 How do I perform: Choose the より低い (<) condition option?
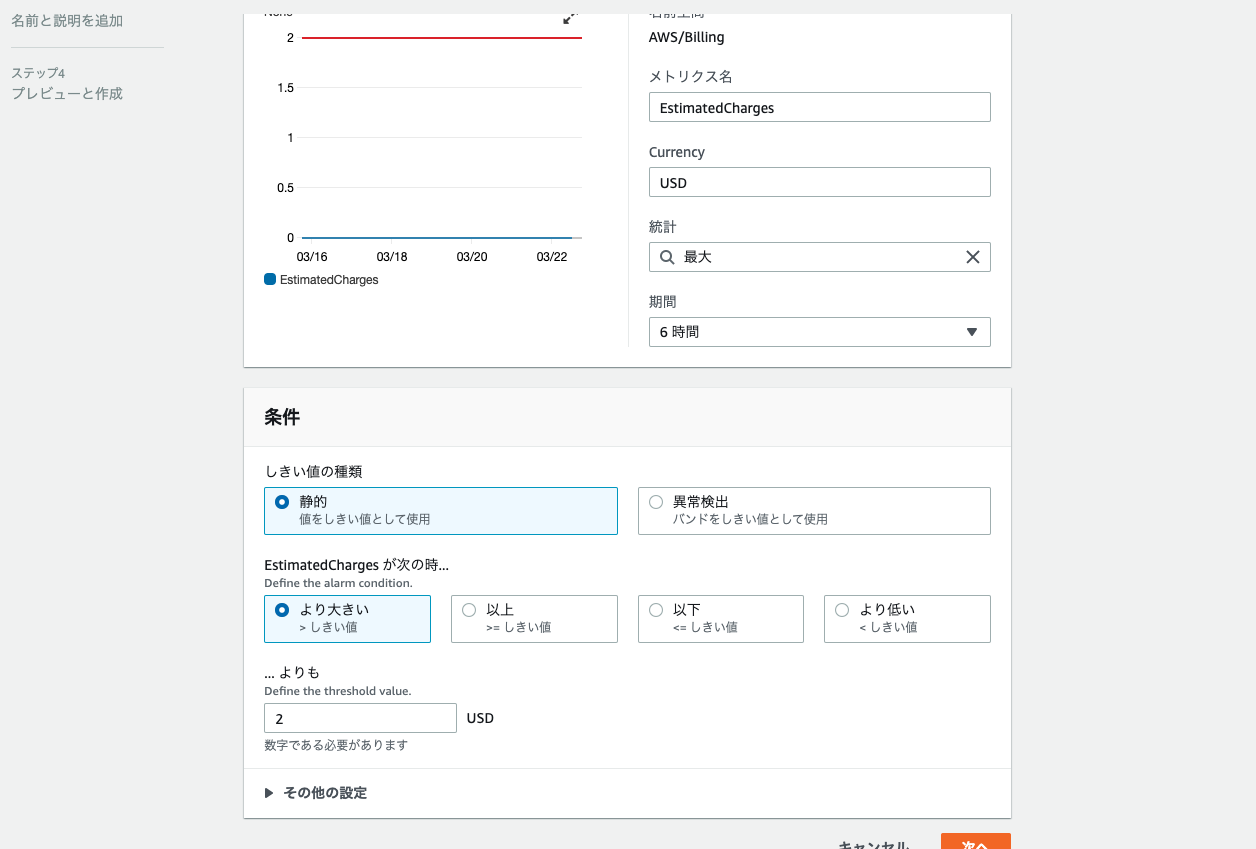[842, 610]
